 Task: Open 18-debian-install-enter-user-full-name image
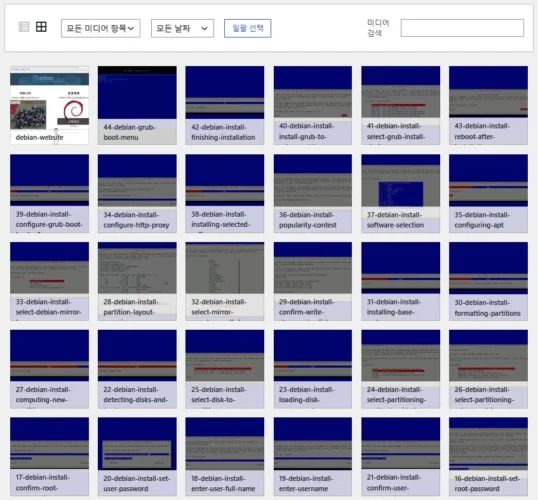225,457
